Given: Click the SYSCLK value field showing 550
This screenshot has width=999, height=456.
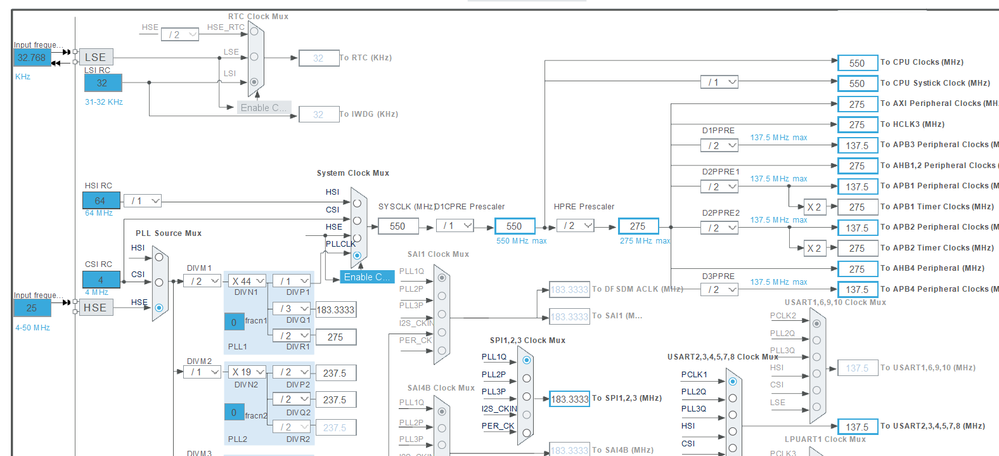Looking at the screenshot, I should coord(396,226).
